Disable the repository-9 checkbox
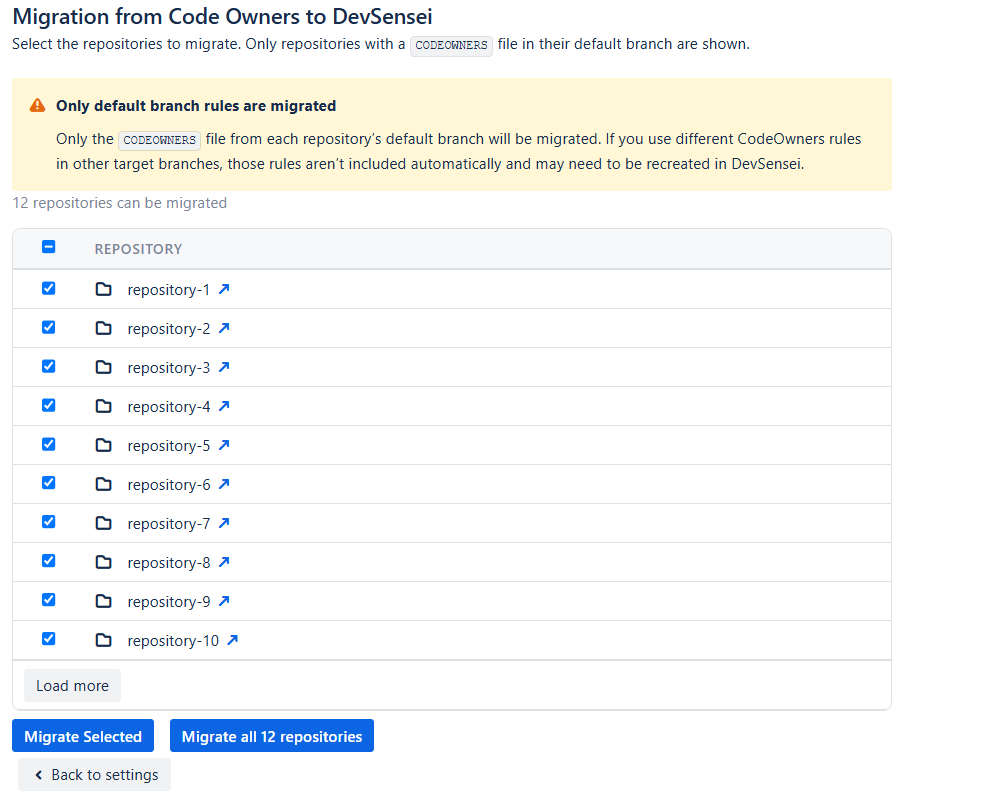Viewport: 1003px width, 801px height. point(49,600)
